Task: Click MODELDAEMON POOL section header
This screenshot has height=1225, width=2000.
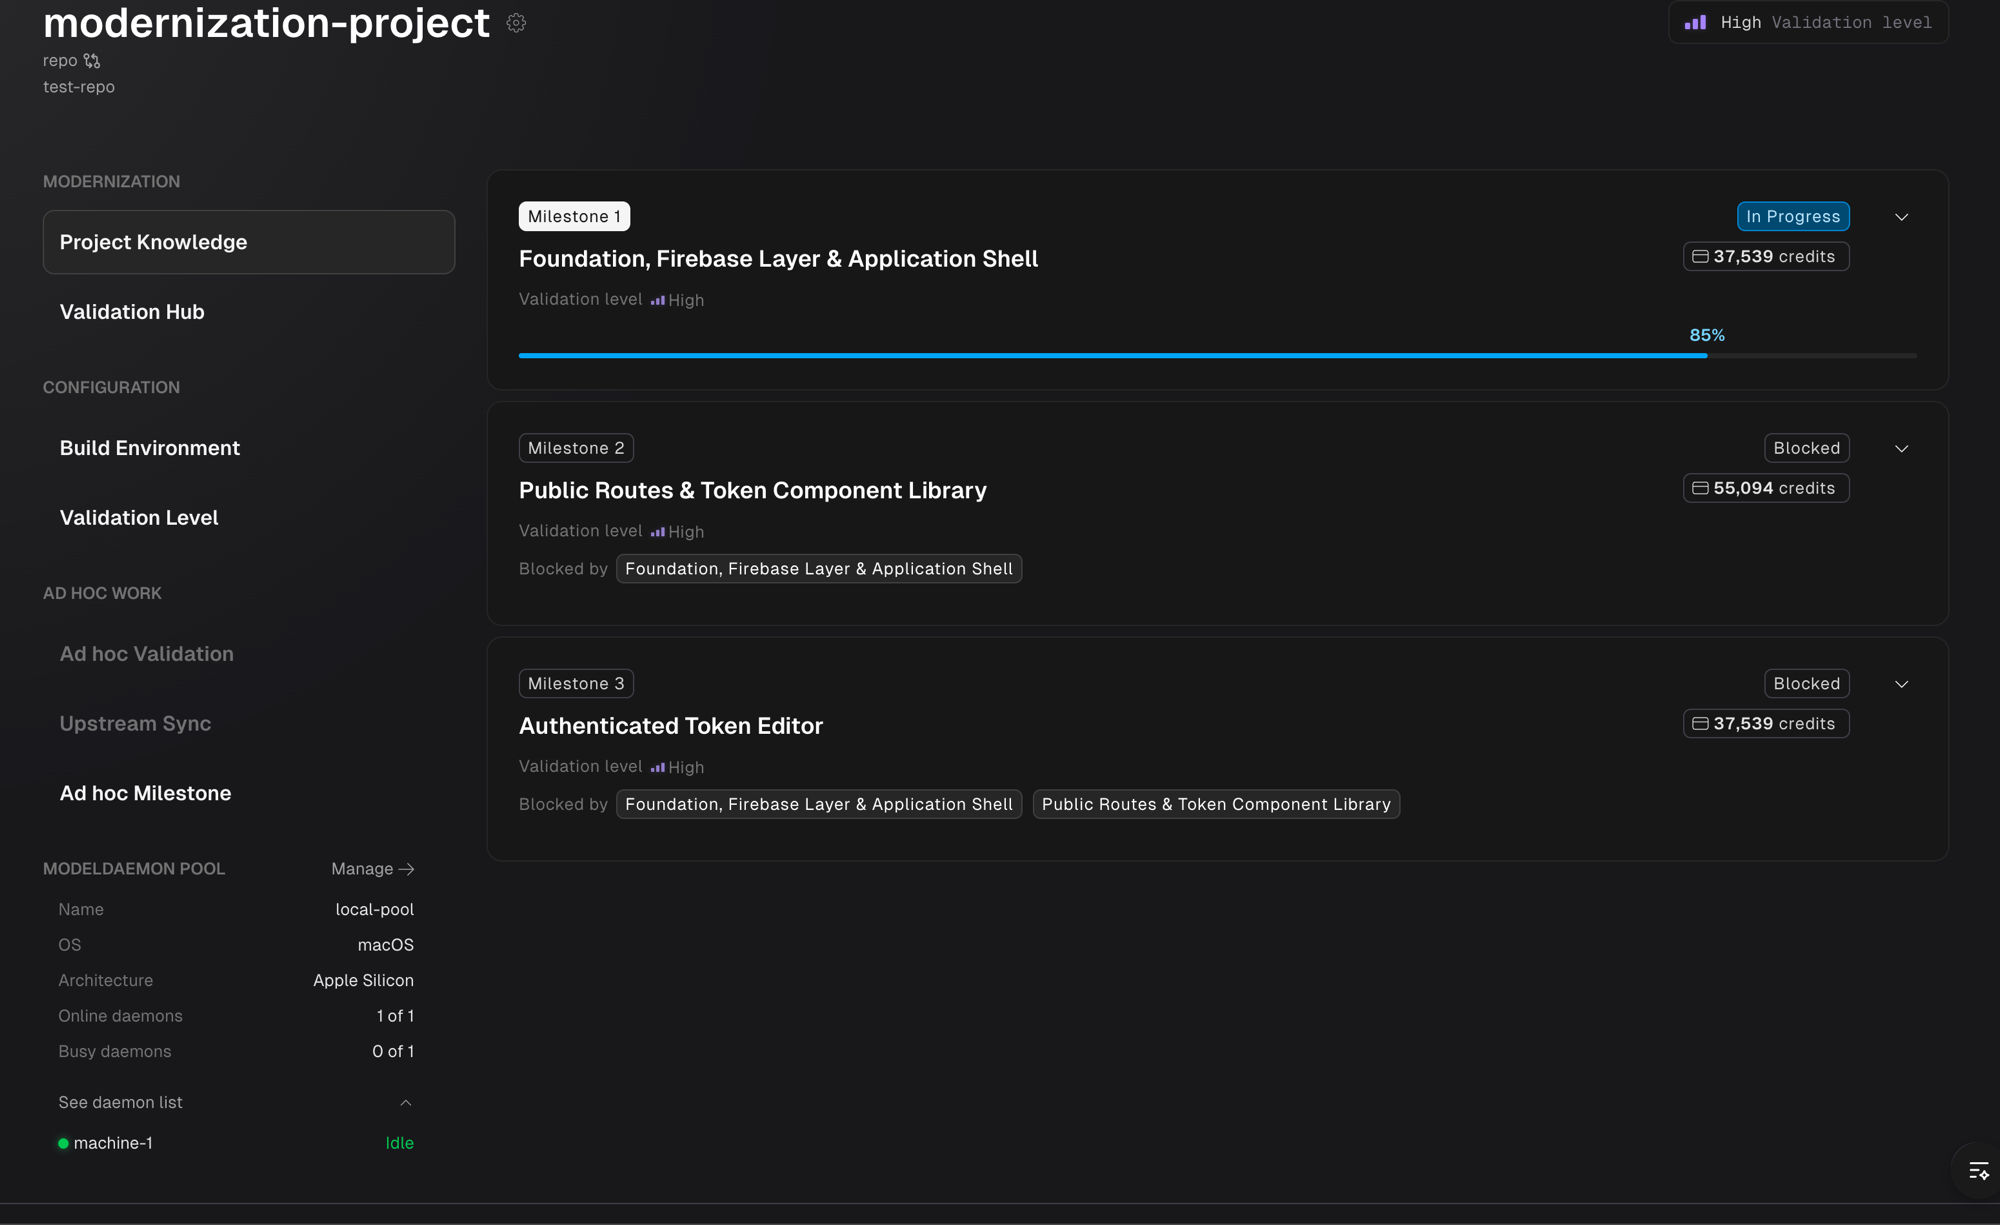Action: [134, 869]
